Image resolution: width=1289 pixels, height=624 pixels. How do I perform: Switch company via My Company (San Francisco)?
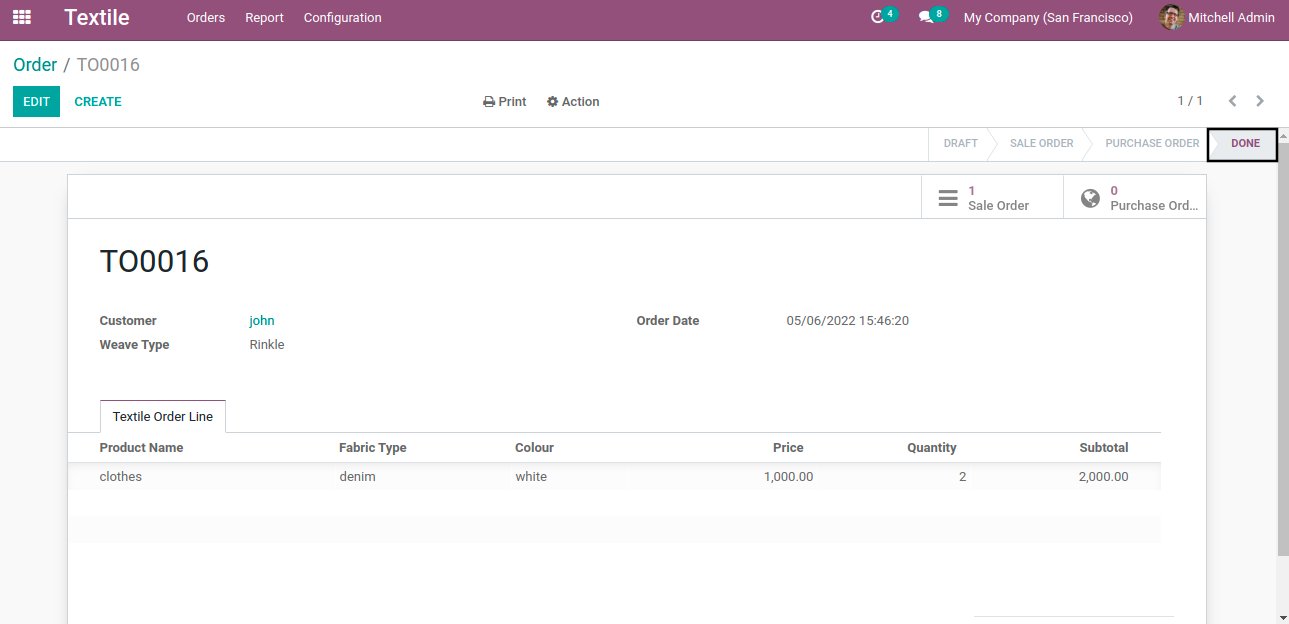(x=1048, y=17)
